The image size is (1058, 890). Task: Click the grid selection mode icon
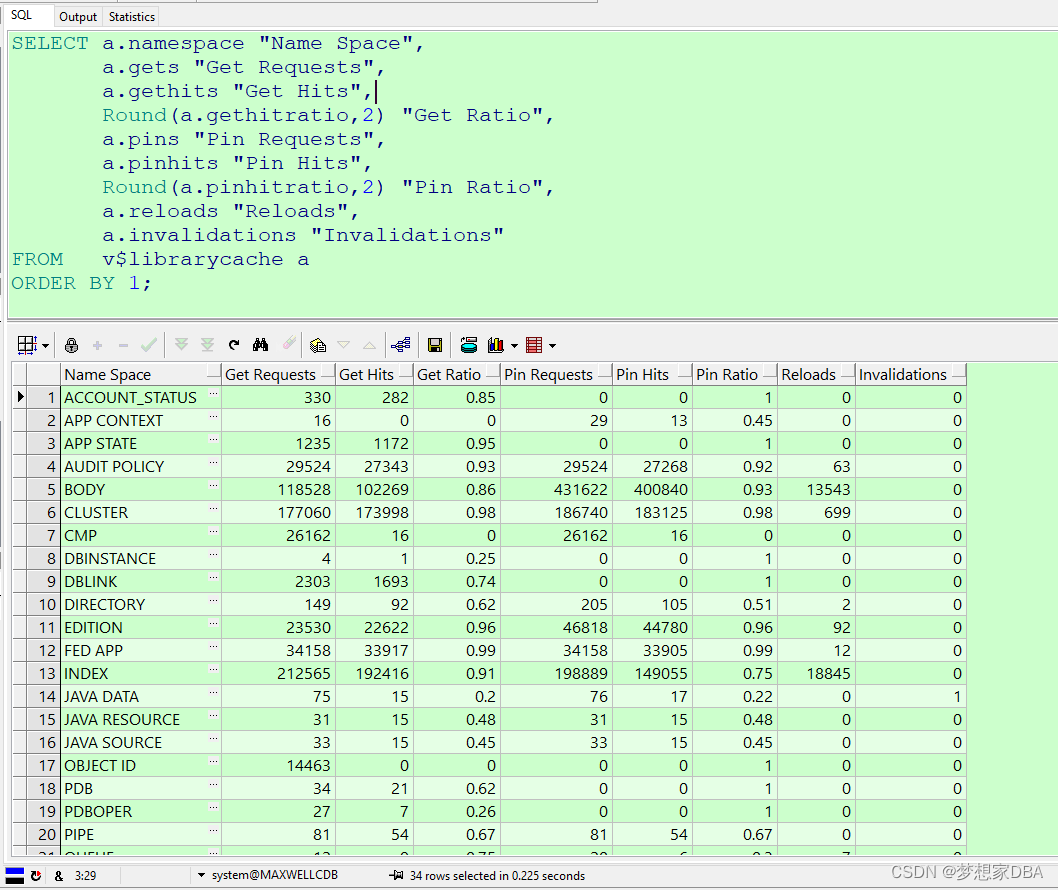pos(27,345)
